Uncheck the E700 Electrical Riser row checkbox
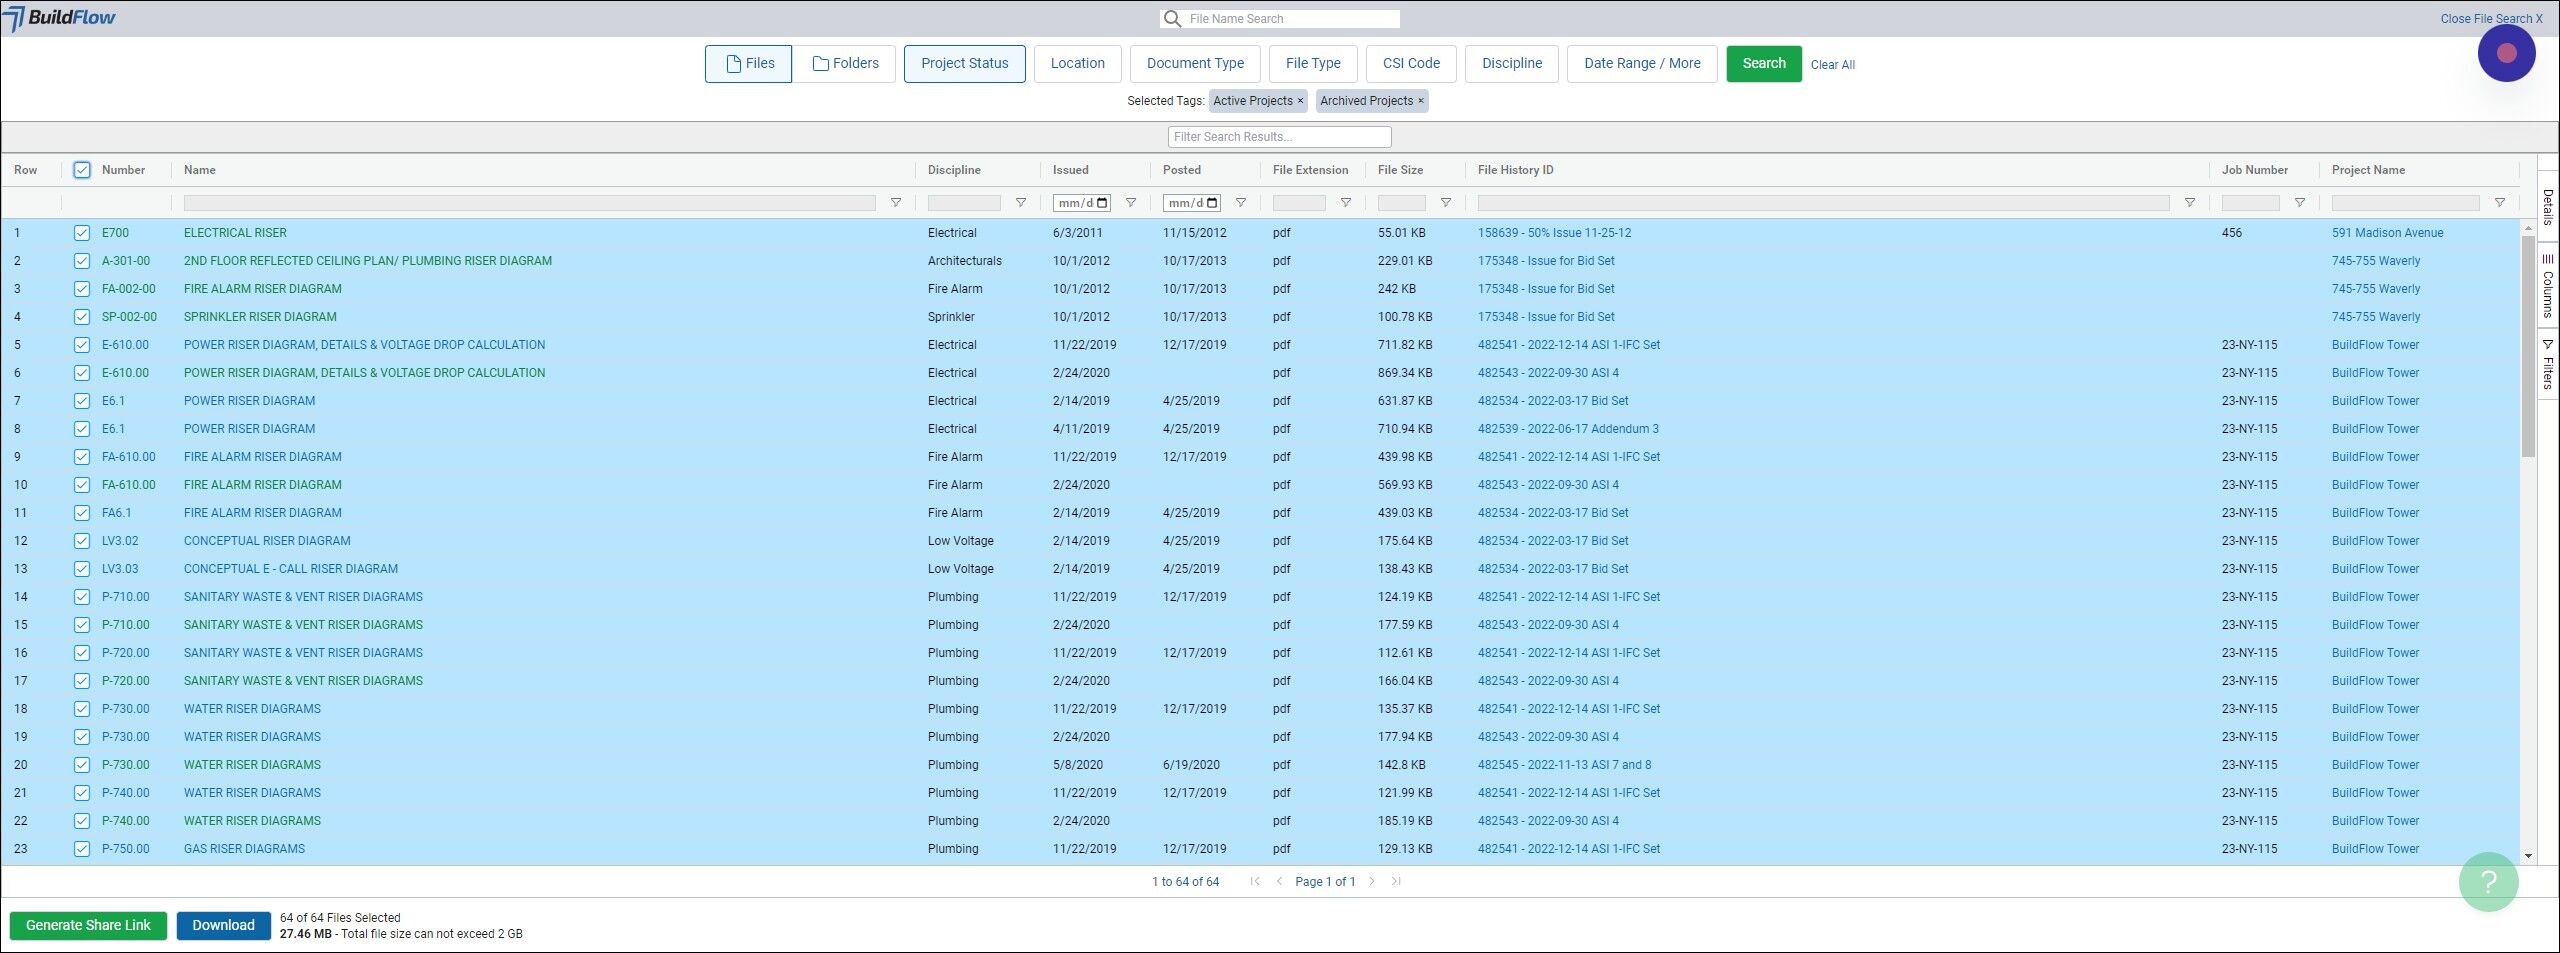 click(x=82, y=233)
